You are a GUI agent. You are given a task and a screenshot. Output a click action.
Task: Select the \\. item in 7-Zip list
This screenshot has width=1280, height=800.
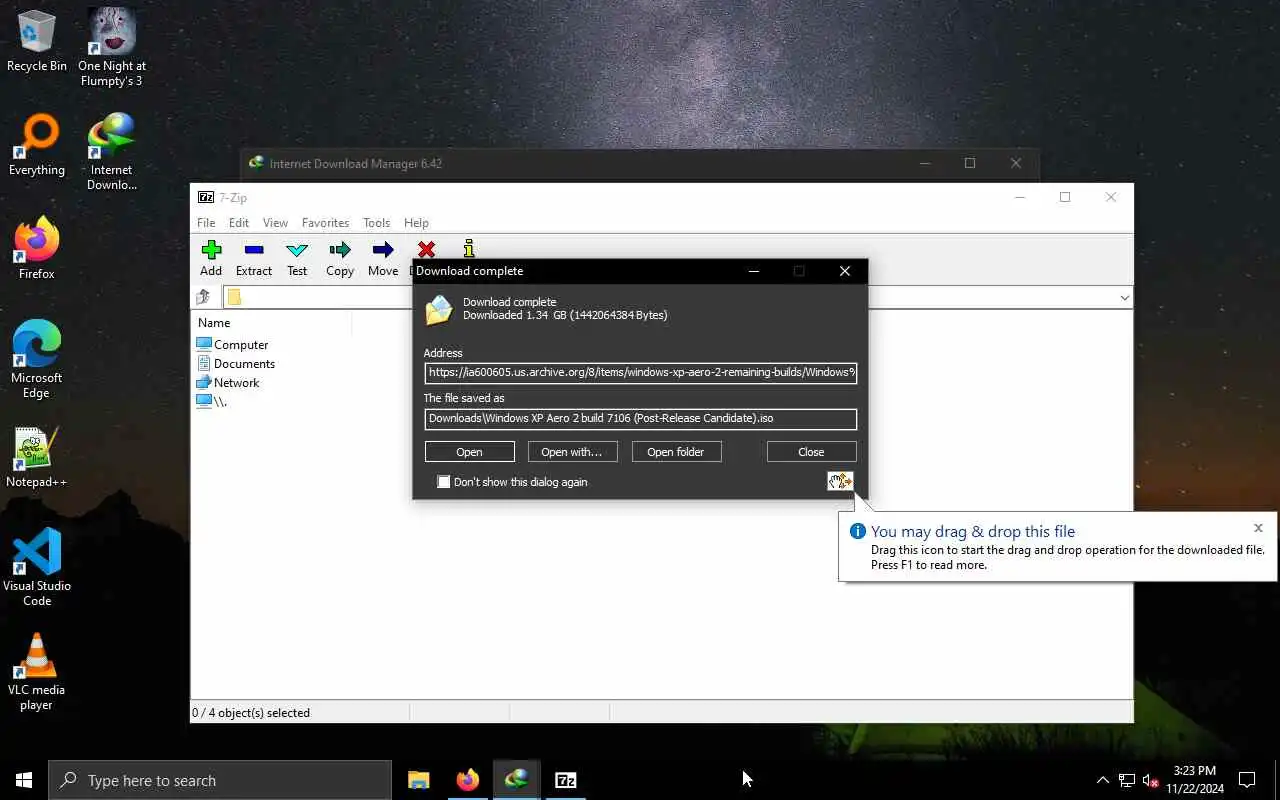click(212, 401)
